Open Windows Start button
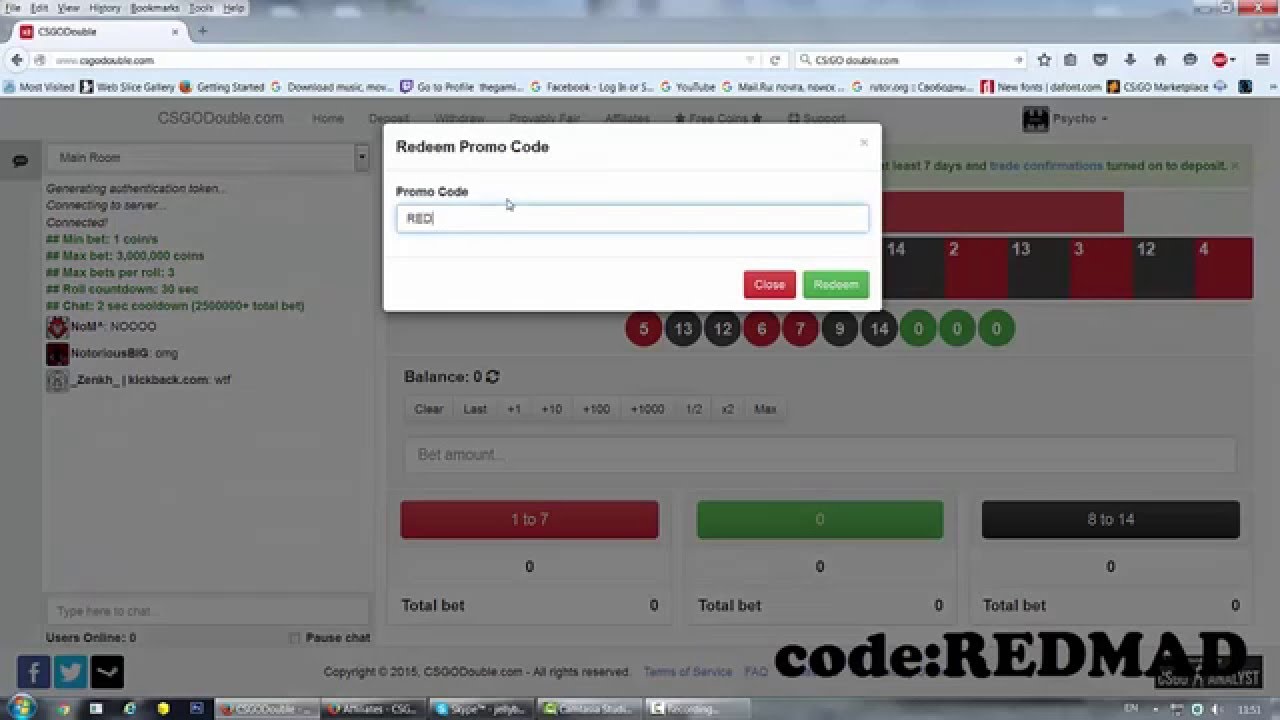Viewport: 1280px width, 720px height. (x=21, y=707)
